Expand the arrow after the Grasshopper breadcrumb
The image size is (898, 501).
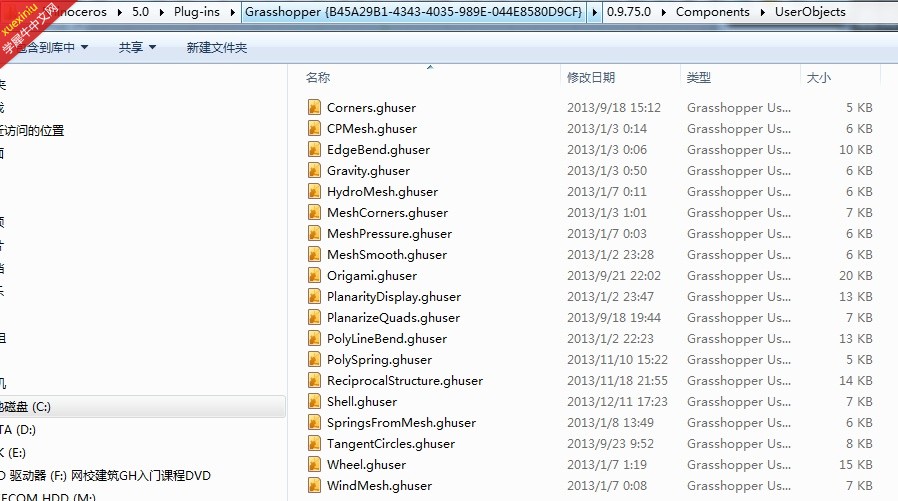click(594, 12)
